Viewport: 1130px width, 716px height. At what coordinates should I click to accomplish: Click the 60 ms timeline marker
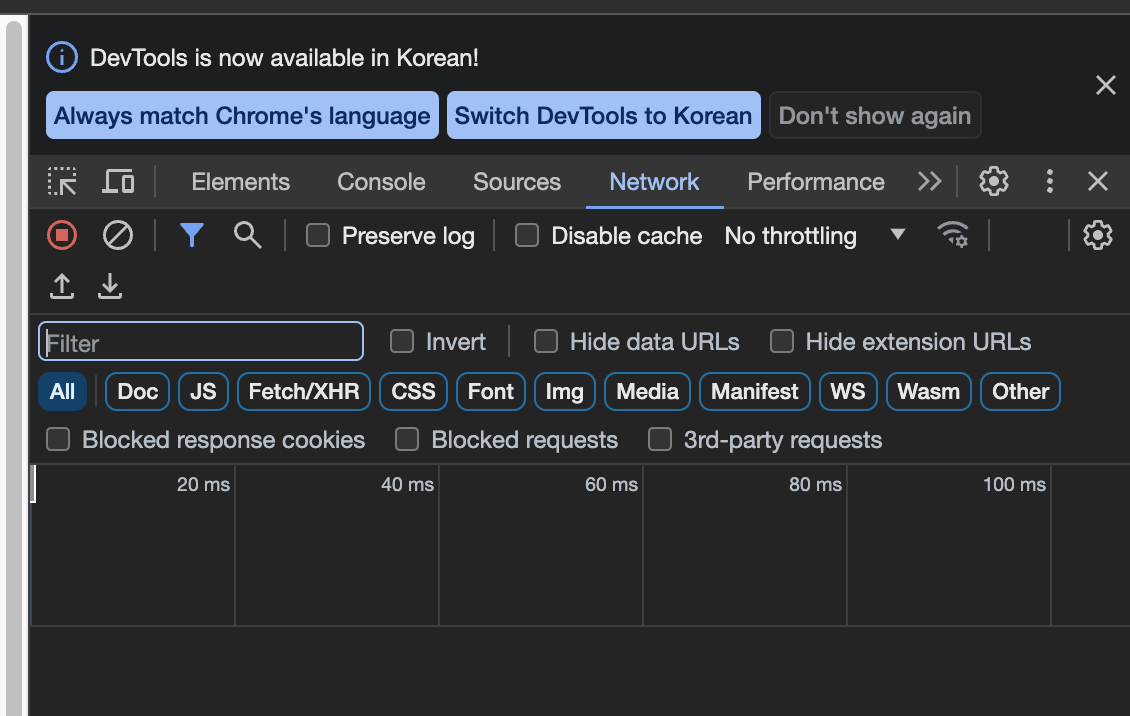[611, 485]
